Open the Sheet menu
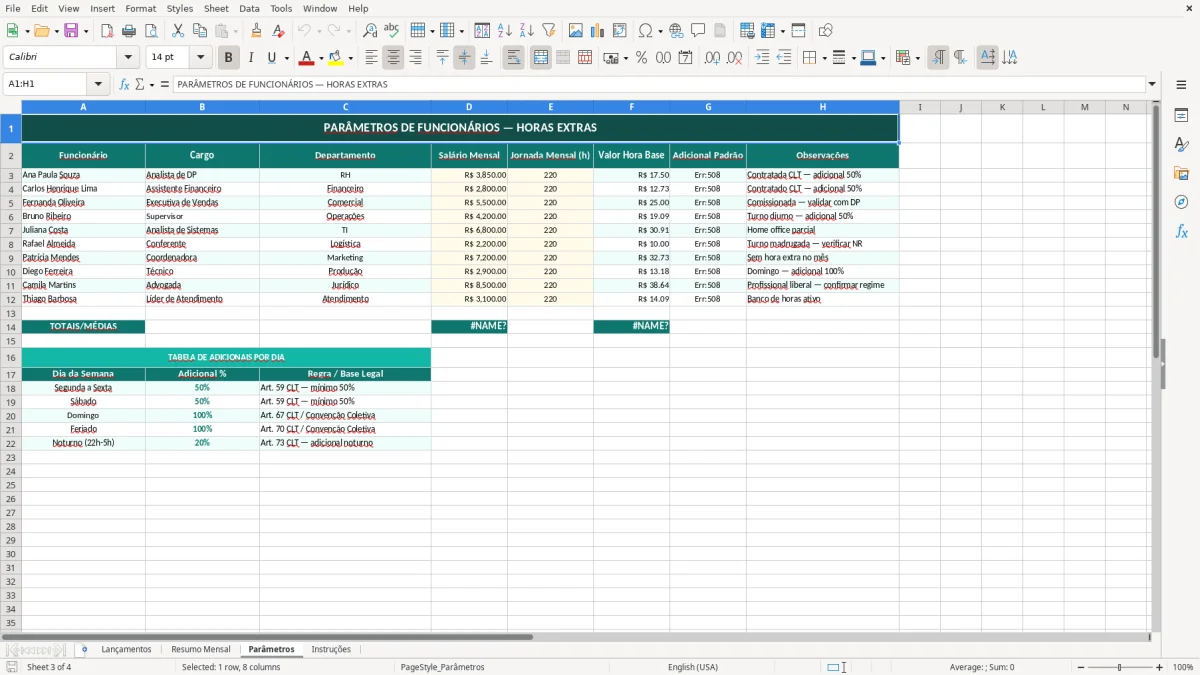 click(x=216, y=8)
